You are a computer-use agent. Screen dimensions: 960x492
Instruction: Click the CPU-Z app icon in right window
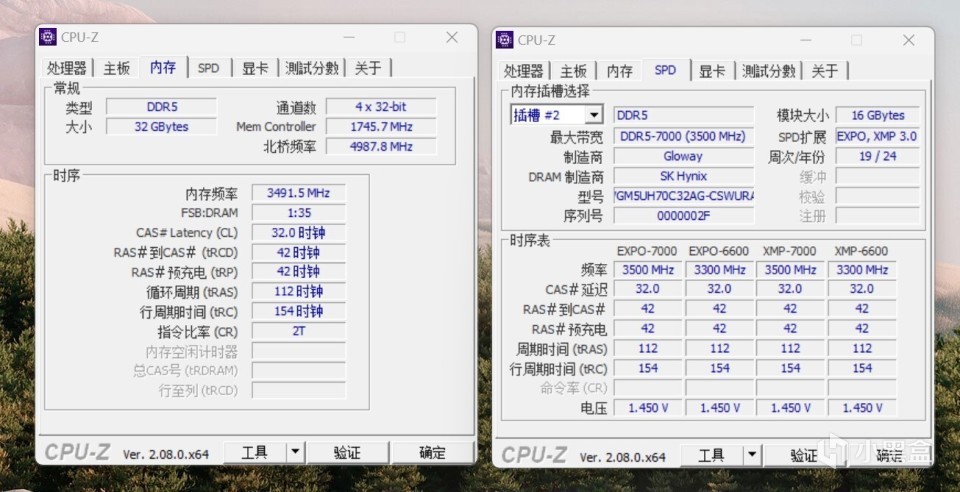point(504,40)
